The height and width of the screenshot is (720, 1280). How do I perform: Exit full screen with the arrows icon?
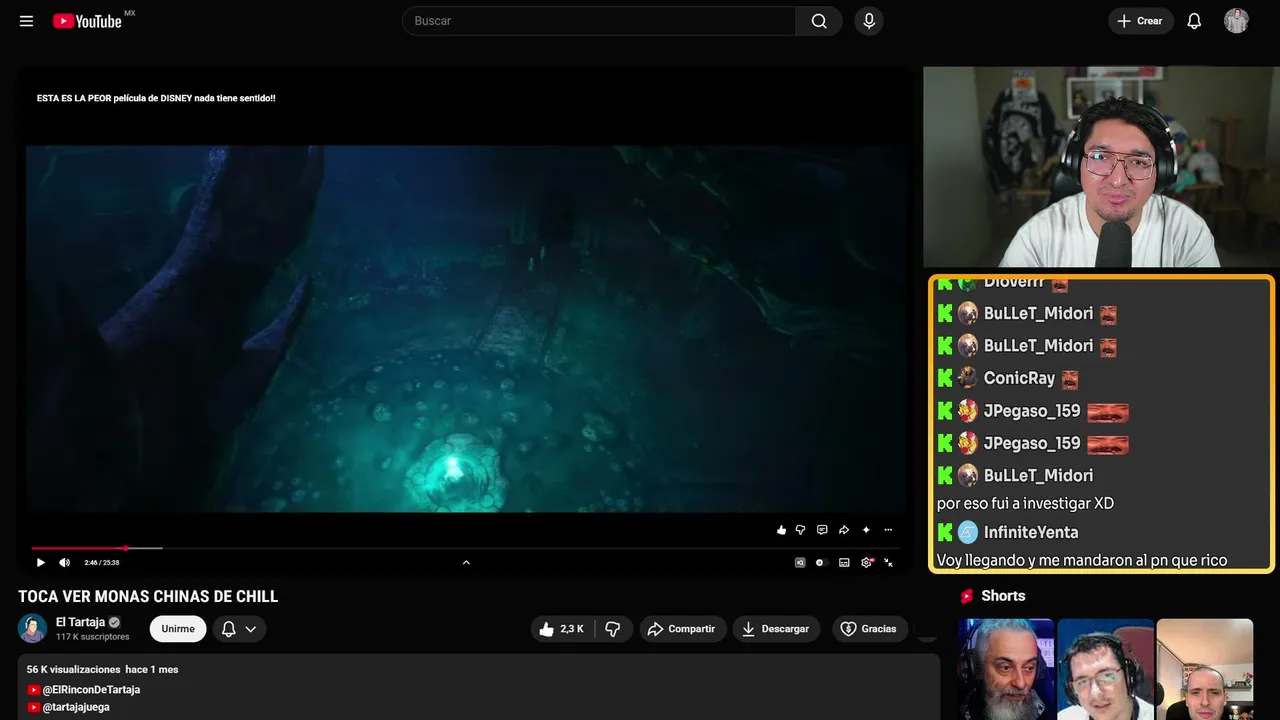pyautogui.click(x=889, y=562)
